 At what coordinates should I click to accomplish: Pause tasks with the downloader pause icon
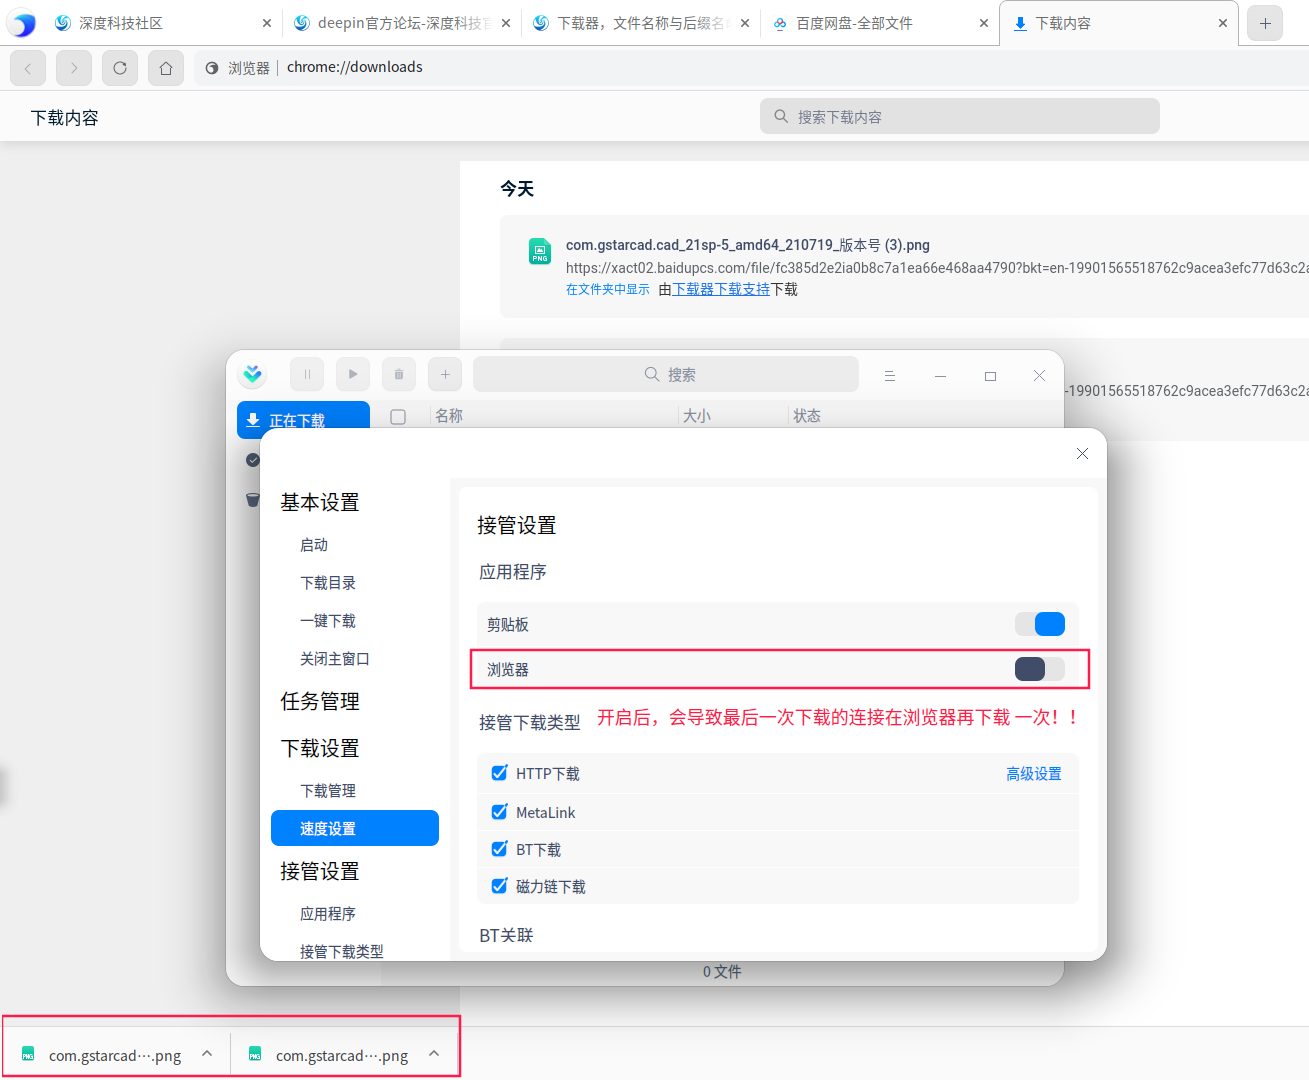pyautogui.click(x=307, y=374)
